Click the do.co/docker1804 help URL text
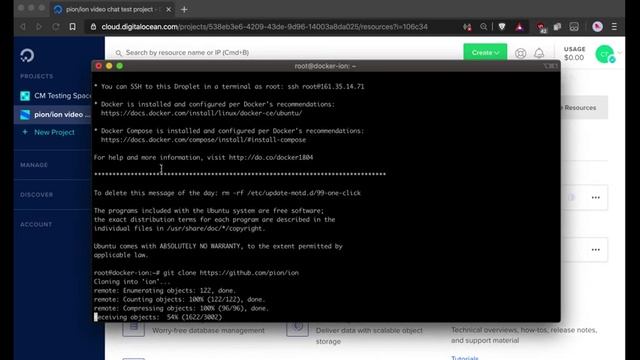Screen dimensions: 640x360 click(x=271, y=158)
